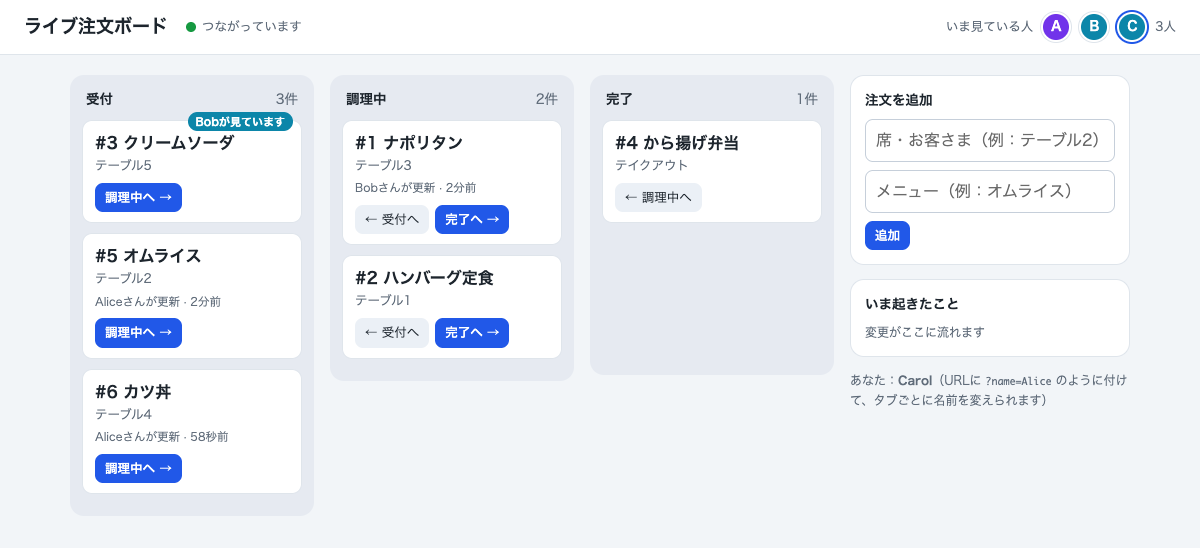Click the 3件 count in 受付
Screen dimensions: 1200x548
point(287,99)
